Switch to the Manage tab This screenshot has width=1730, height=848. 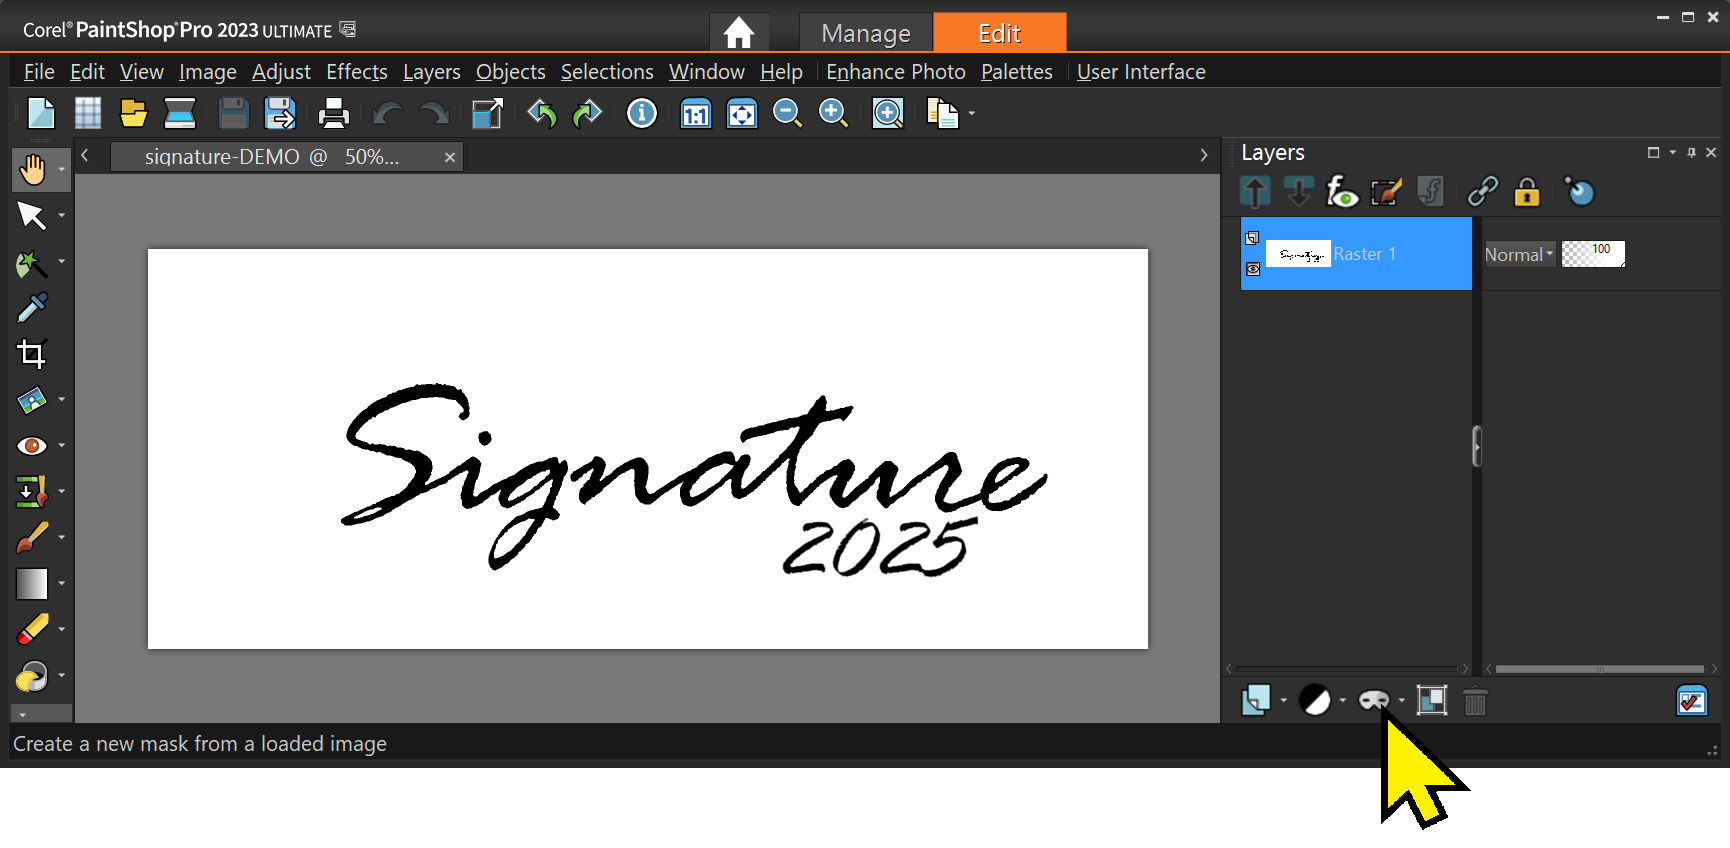pos(865,33)
